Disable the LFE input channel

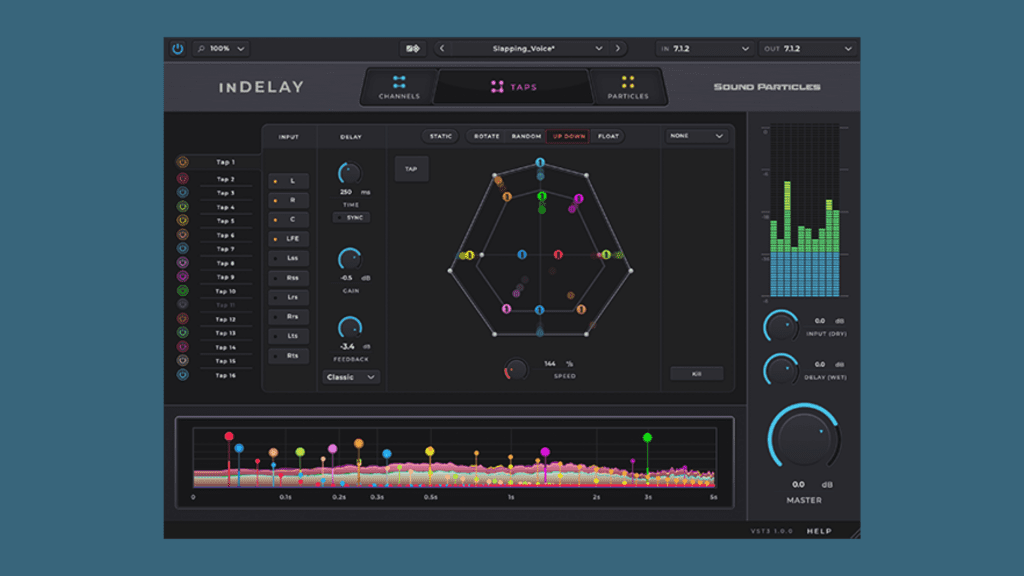289,239
